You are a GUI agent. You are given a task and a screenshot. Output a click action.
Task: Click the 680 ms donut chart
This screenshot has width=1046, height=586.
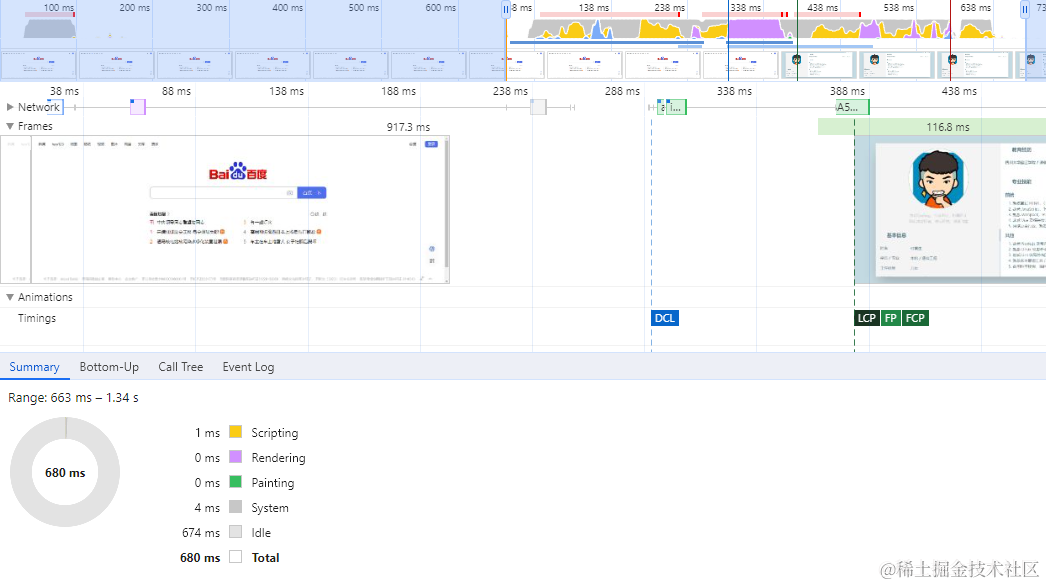65,473
